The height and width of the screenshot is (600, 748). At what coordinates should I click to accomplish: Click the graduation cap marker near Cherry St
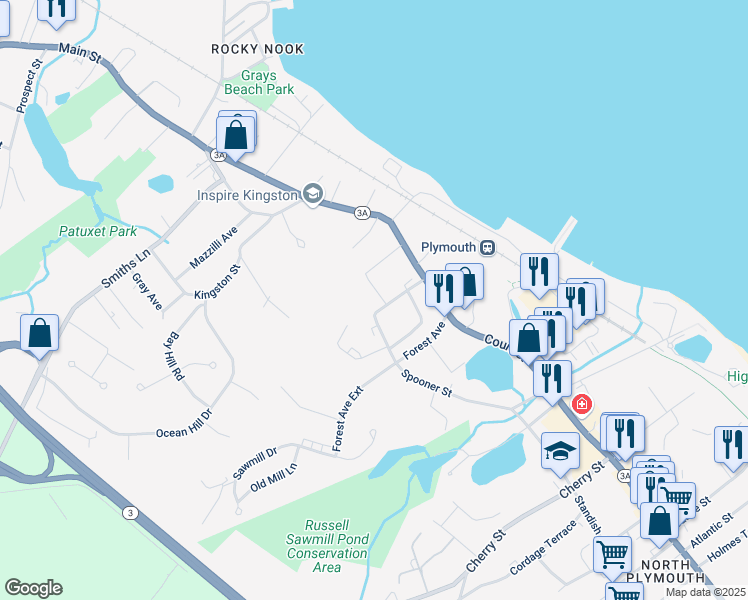561,454
